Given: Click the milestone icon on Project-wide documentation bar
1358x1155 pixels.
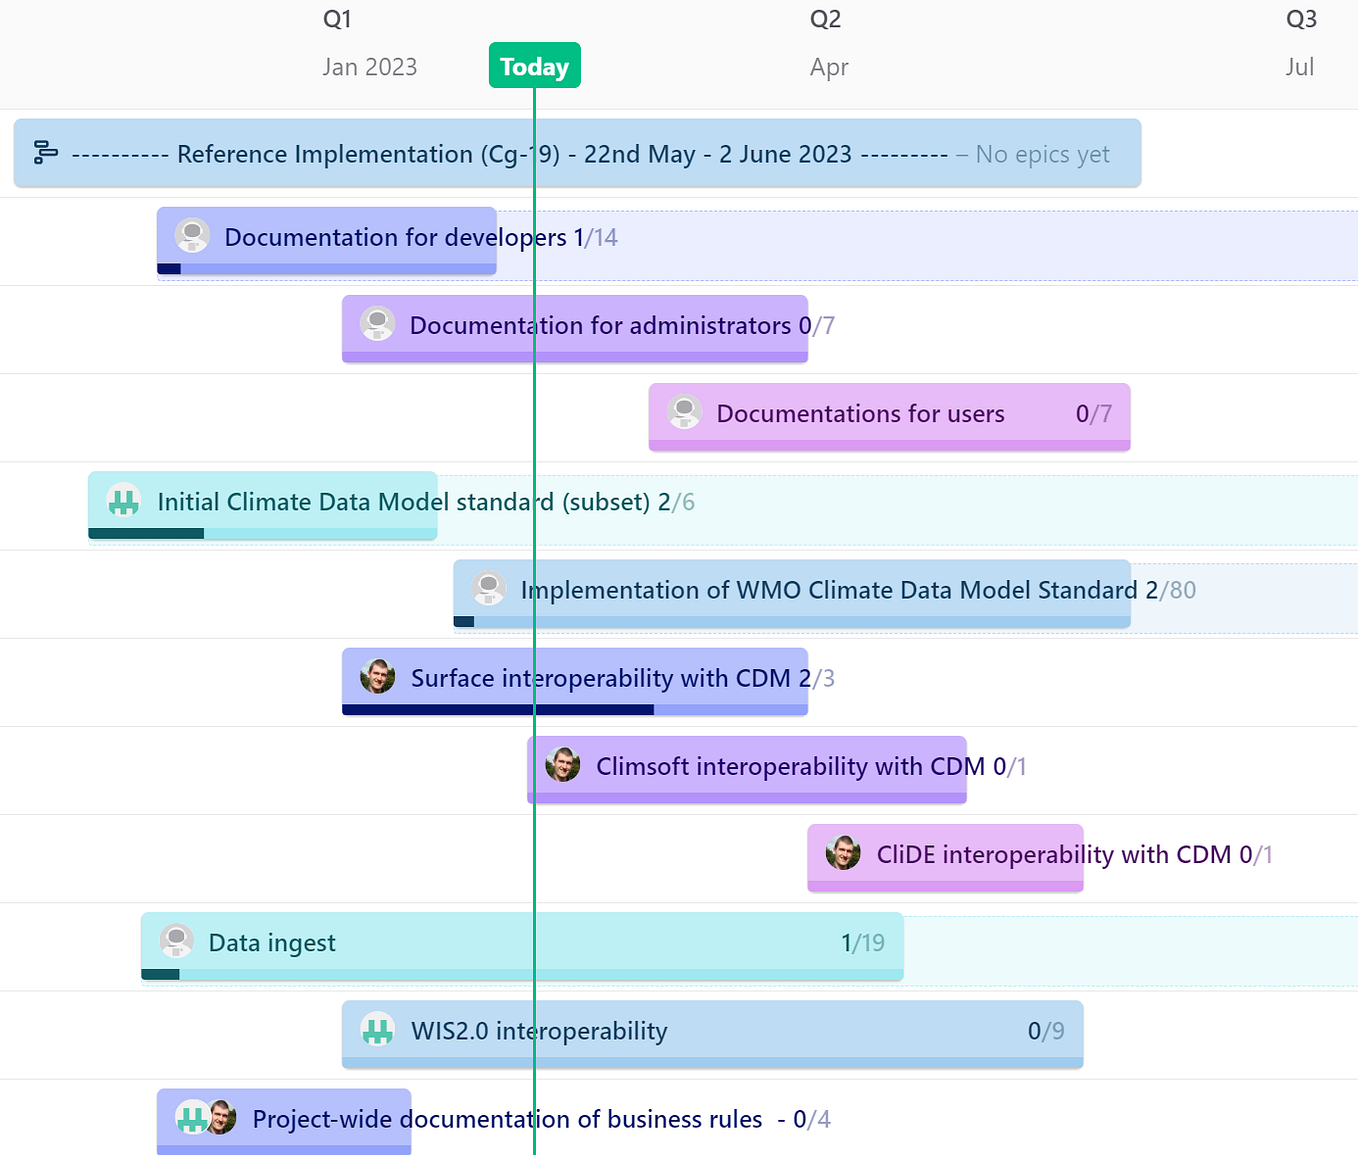Looking at the screenshot, I should coord(193,1118).
